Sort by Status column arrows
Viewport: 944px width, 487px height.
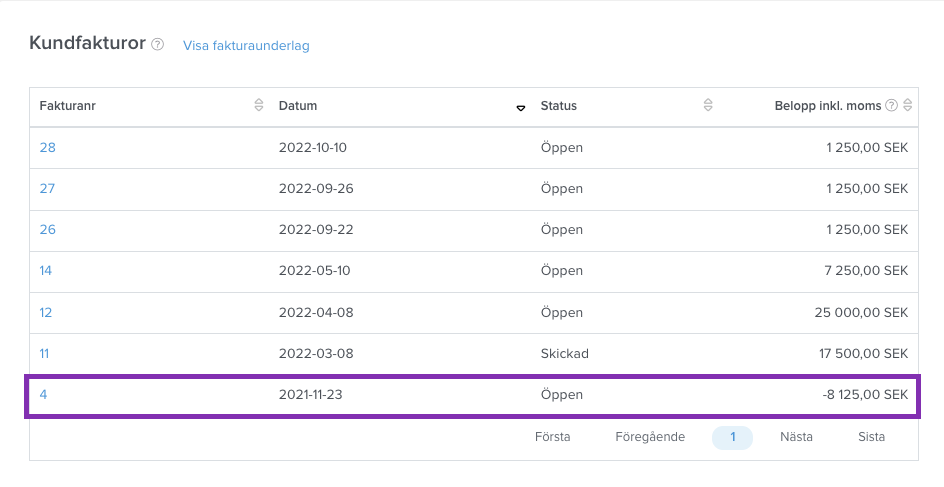pos(708,105)
